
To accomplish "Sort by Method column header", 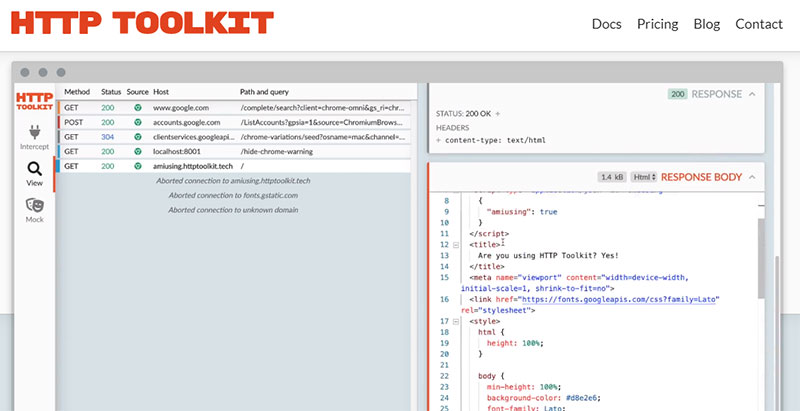I will coord(77,92).
